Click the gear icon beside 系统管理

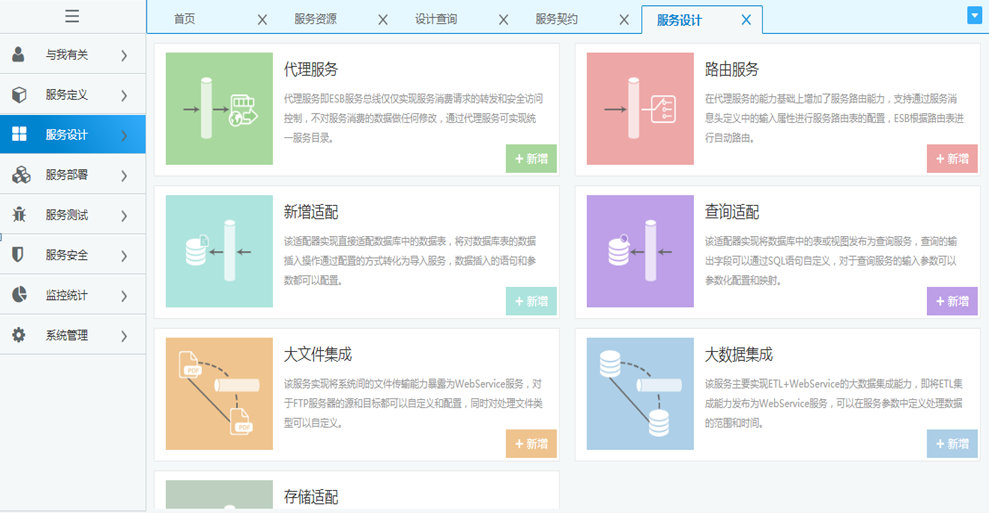point(19,334)
